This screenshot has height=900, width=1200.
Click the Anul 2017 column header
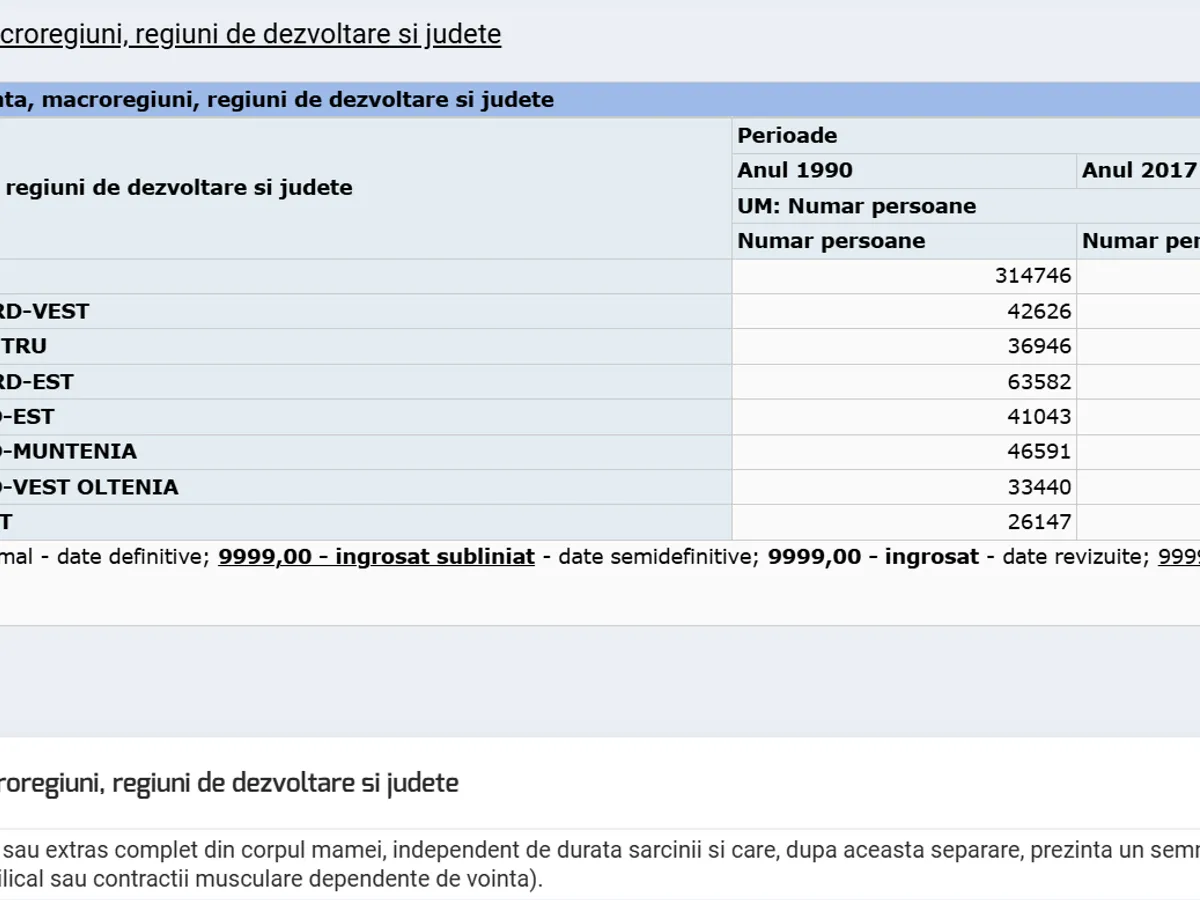[1139, 171]
